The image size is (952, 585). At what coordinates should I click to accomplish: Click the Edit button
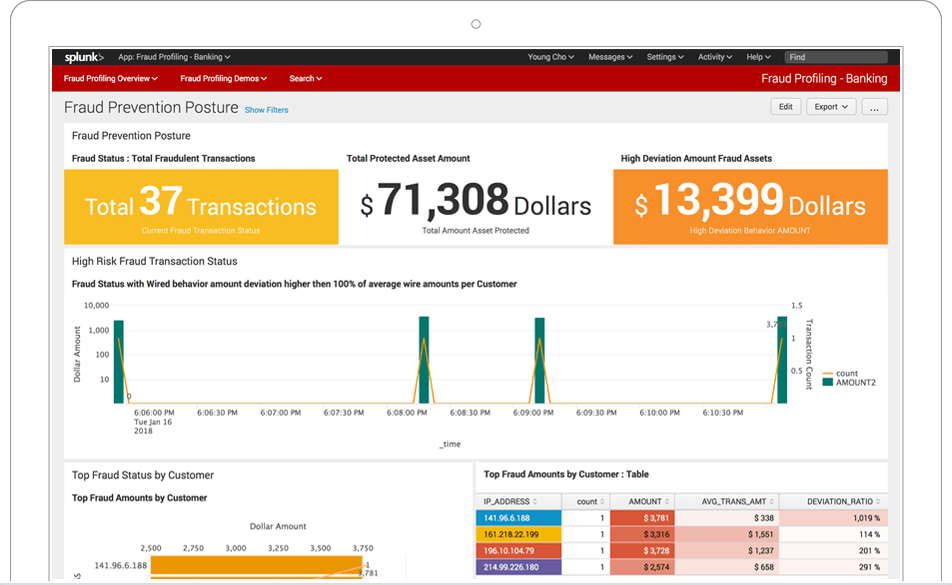[x=786, y=106]
